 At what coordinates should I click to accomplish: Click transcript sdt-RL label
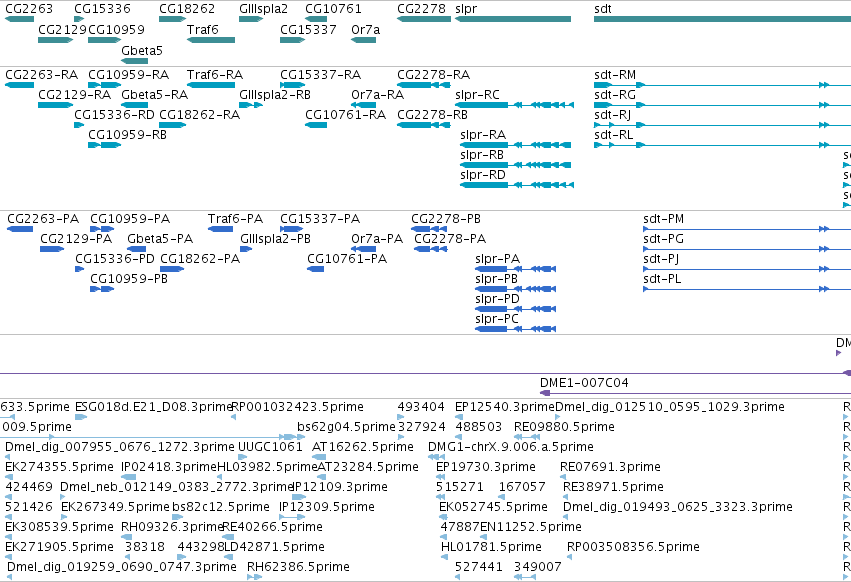pos(613,135)
